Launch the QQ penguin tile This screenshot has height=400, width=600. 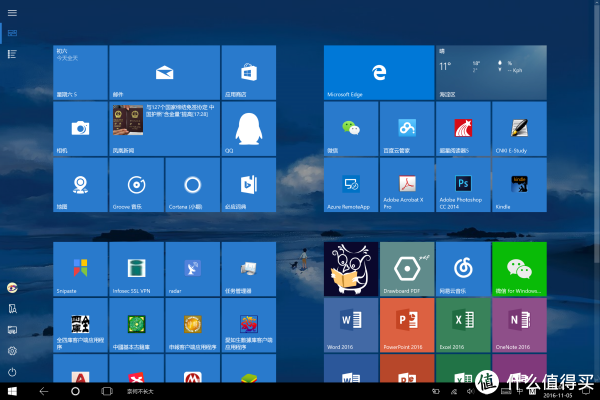[249, 129]
